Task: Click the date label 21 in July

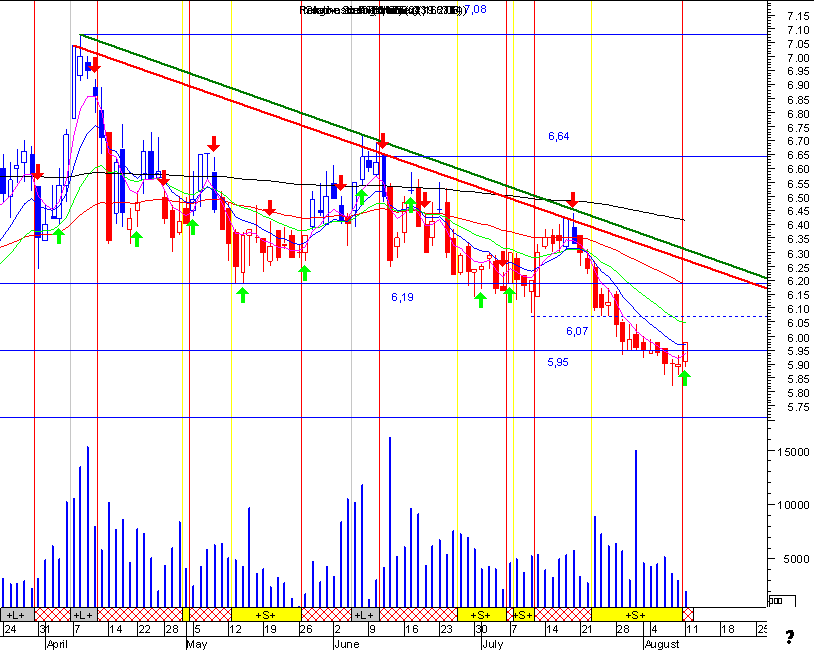Action: click(x=588, y=629)
